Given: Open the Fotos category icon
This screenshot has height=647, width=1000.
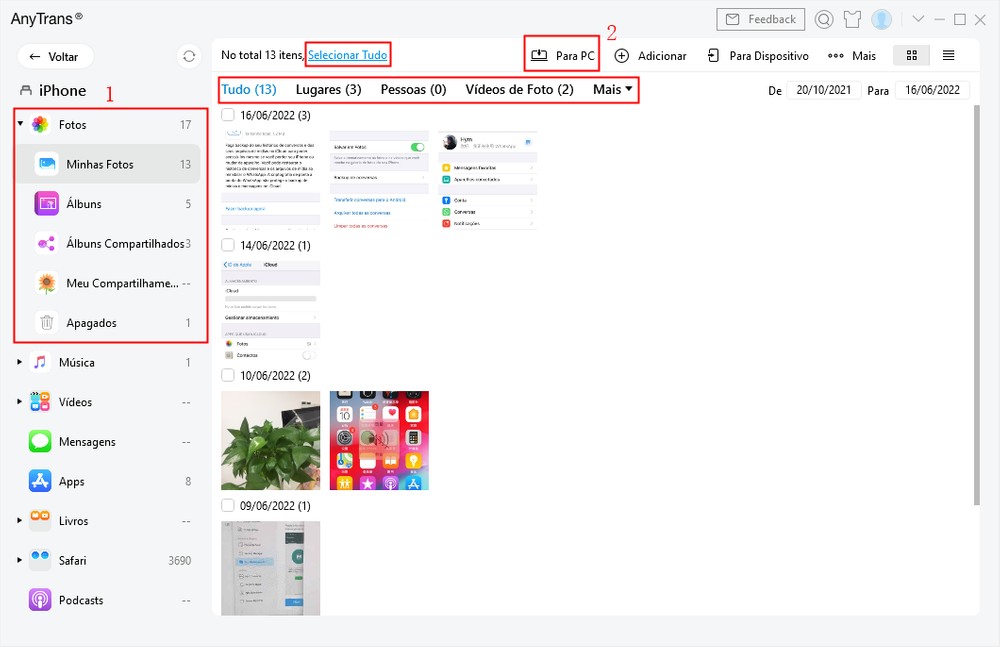Looking at the screenshot, I should click(40, 124).
